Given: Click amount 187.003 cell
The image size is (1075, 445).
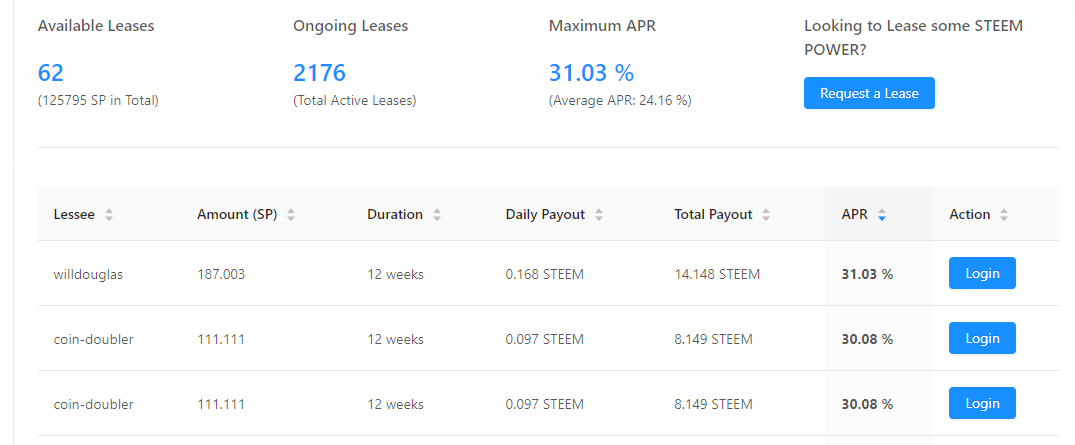Looking at the screenshot, I should click(x=221, y=274).
